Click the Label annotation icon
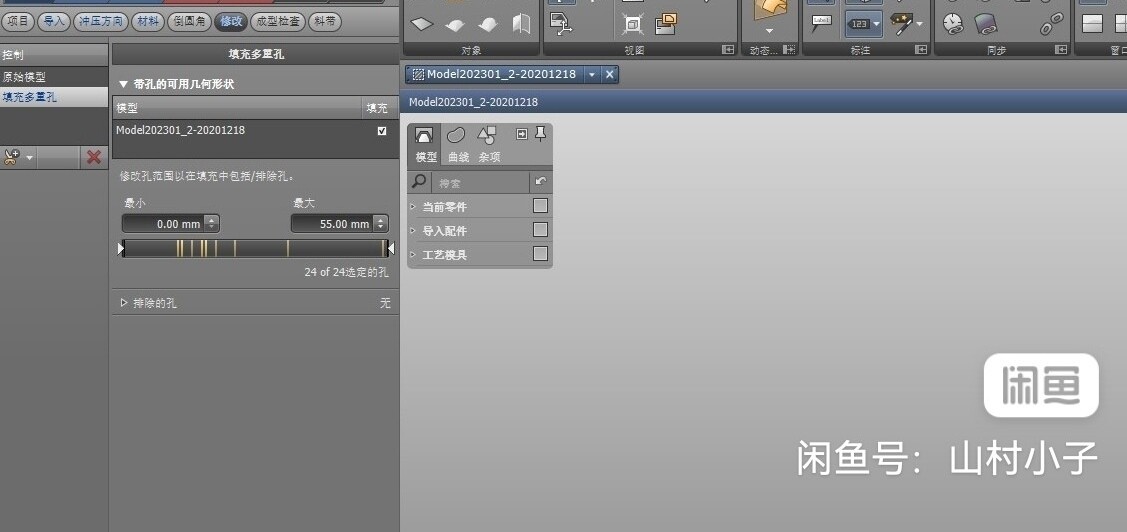The width and height of the screenshot is (1127, 532). [x=822, y=24]
